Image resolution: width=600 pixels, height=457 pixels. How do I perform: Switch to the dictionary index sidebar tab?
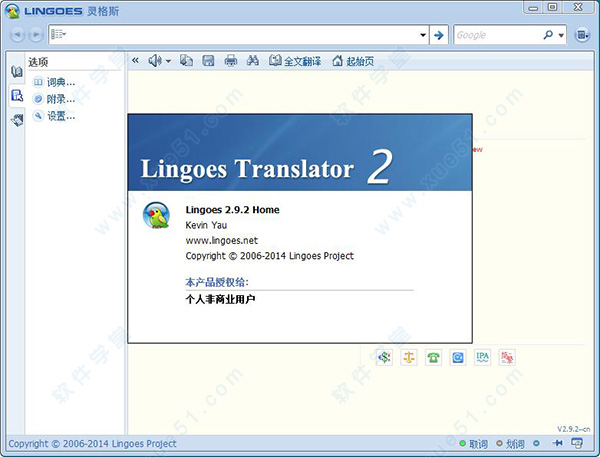click(x=16, y=71)
